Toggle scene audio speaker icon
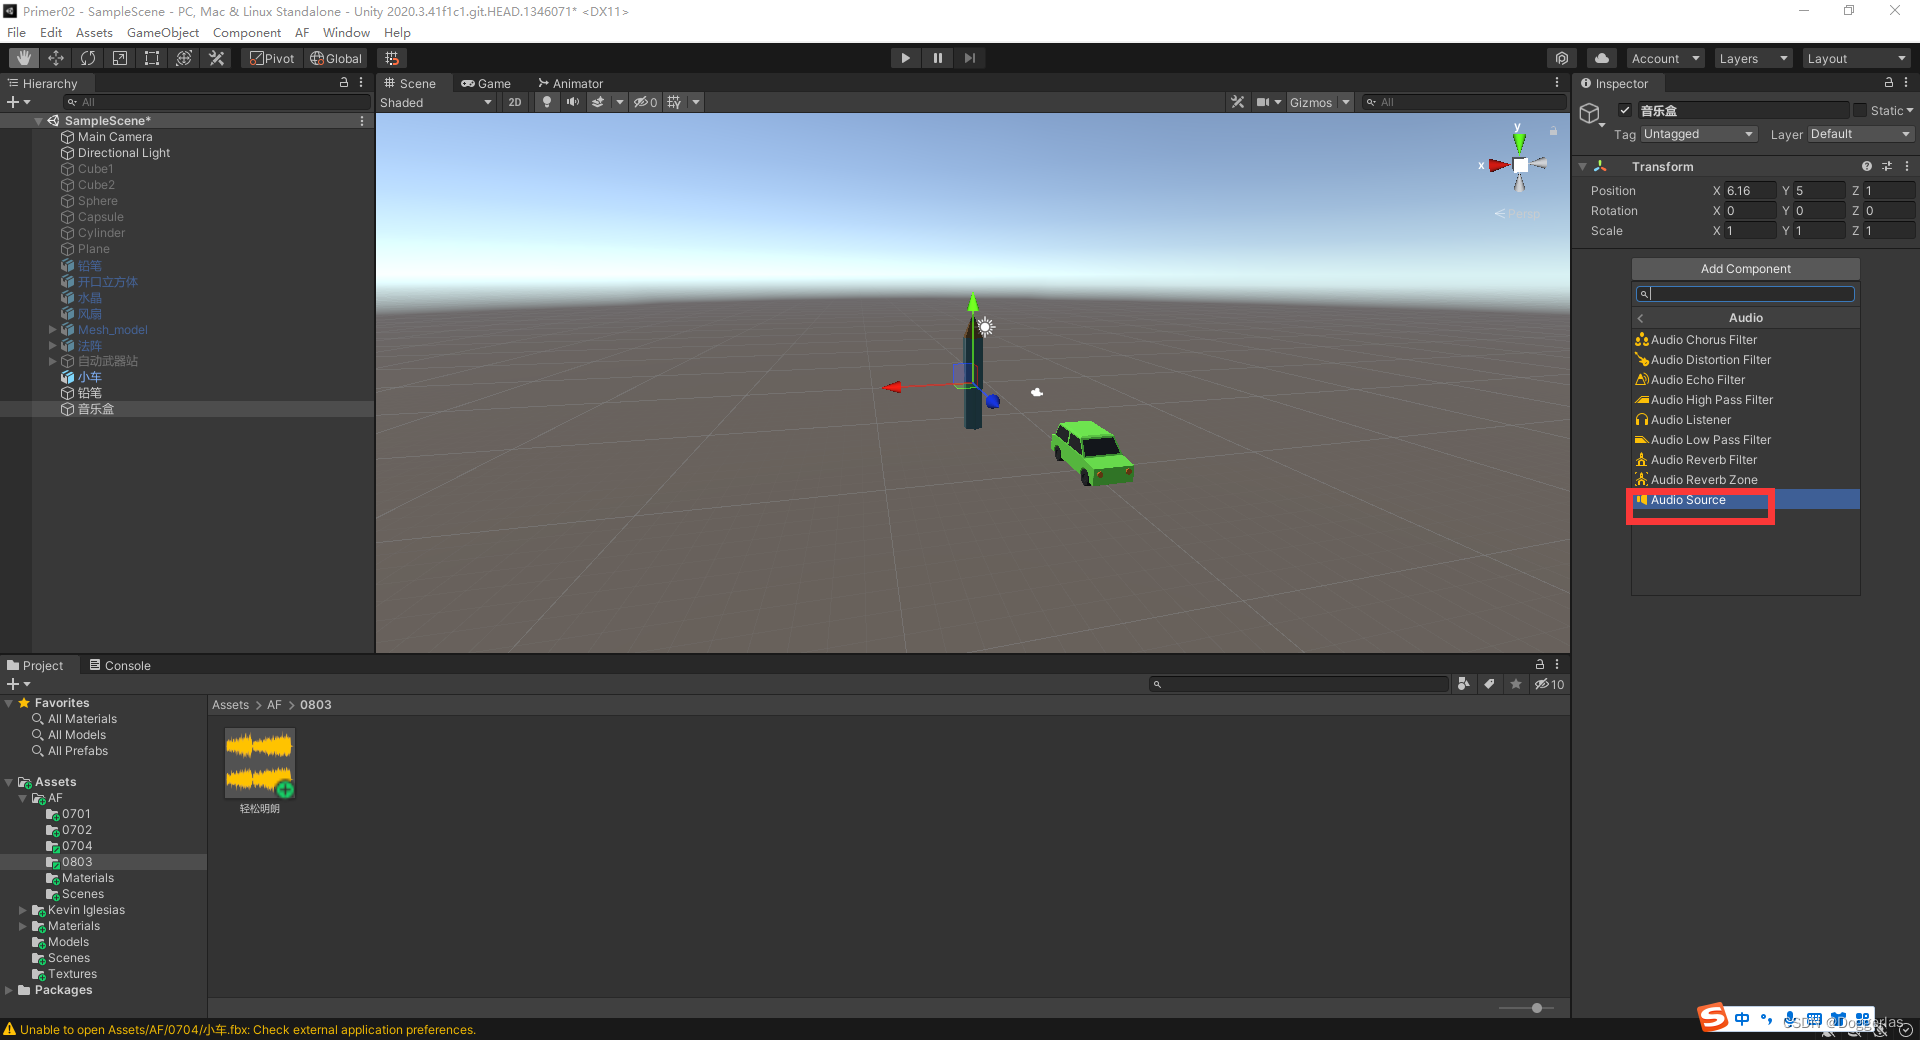The width and height of the screenshot is (1920, 1040). click(x=572, y=102)
